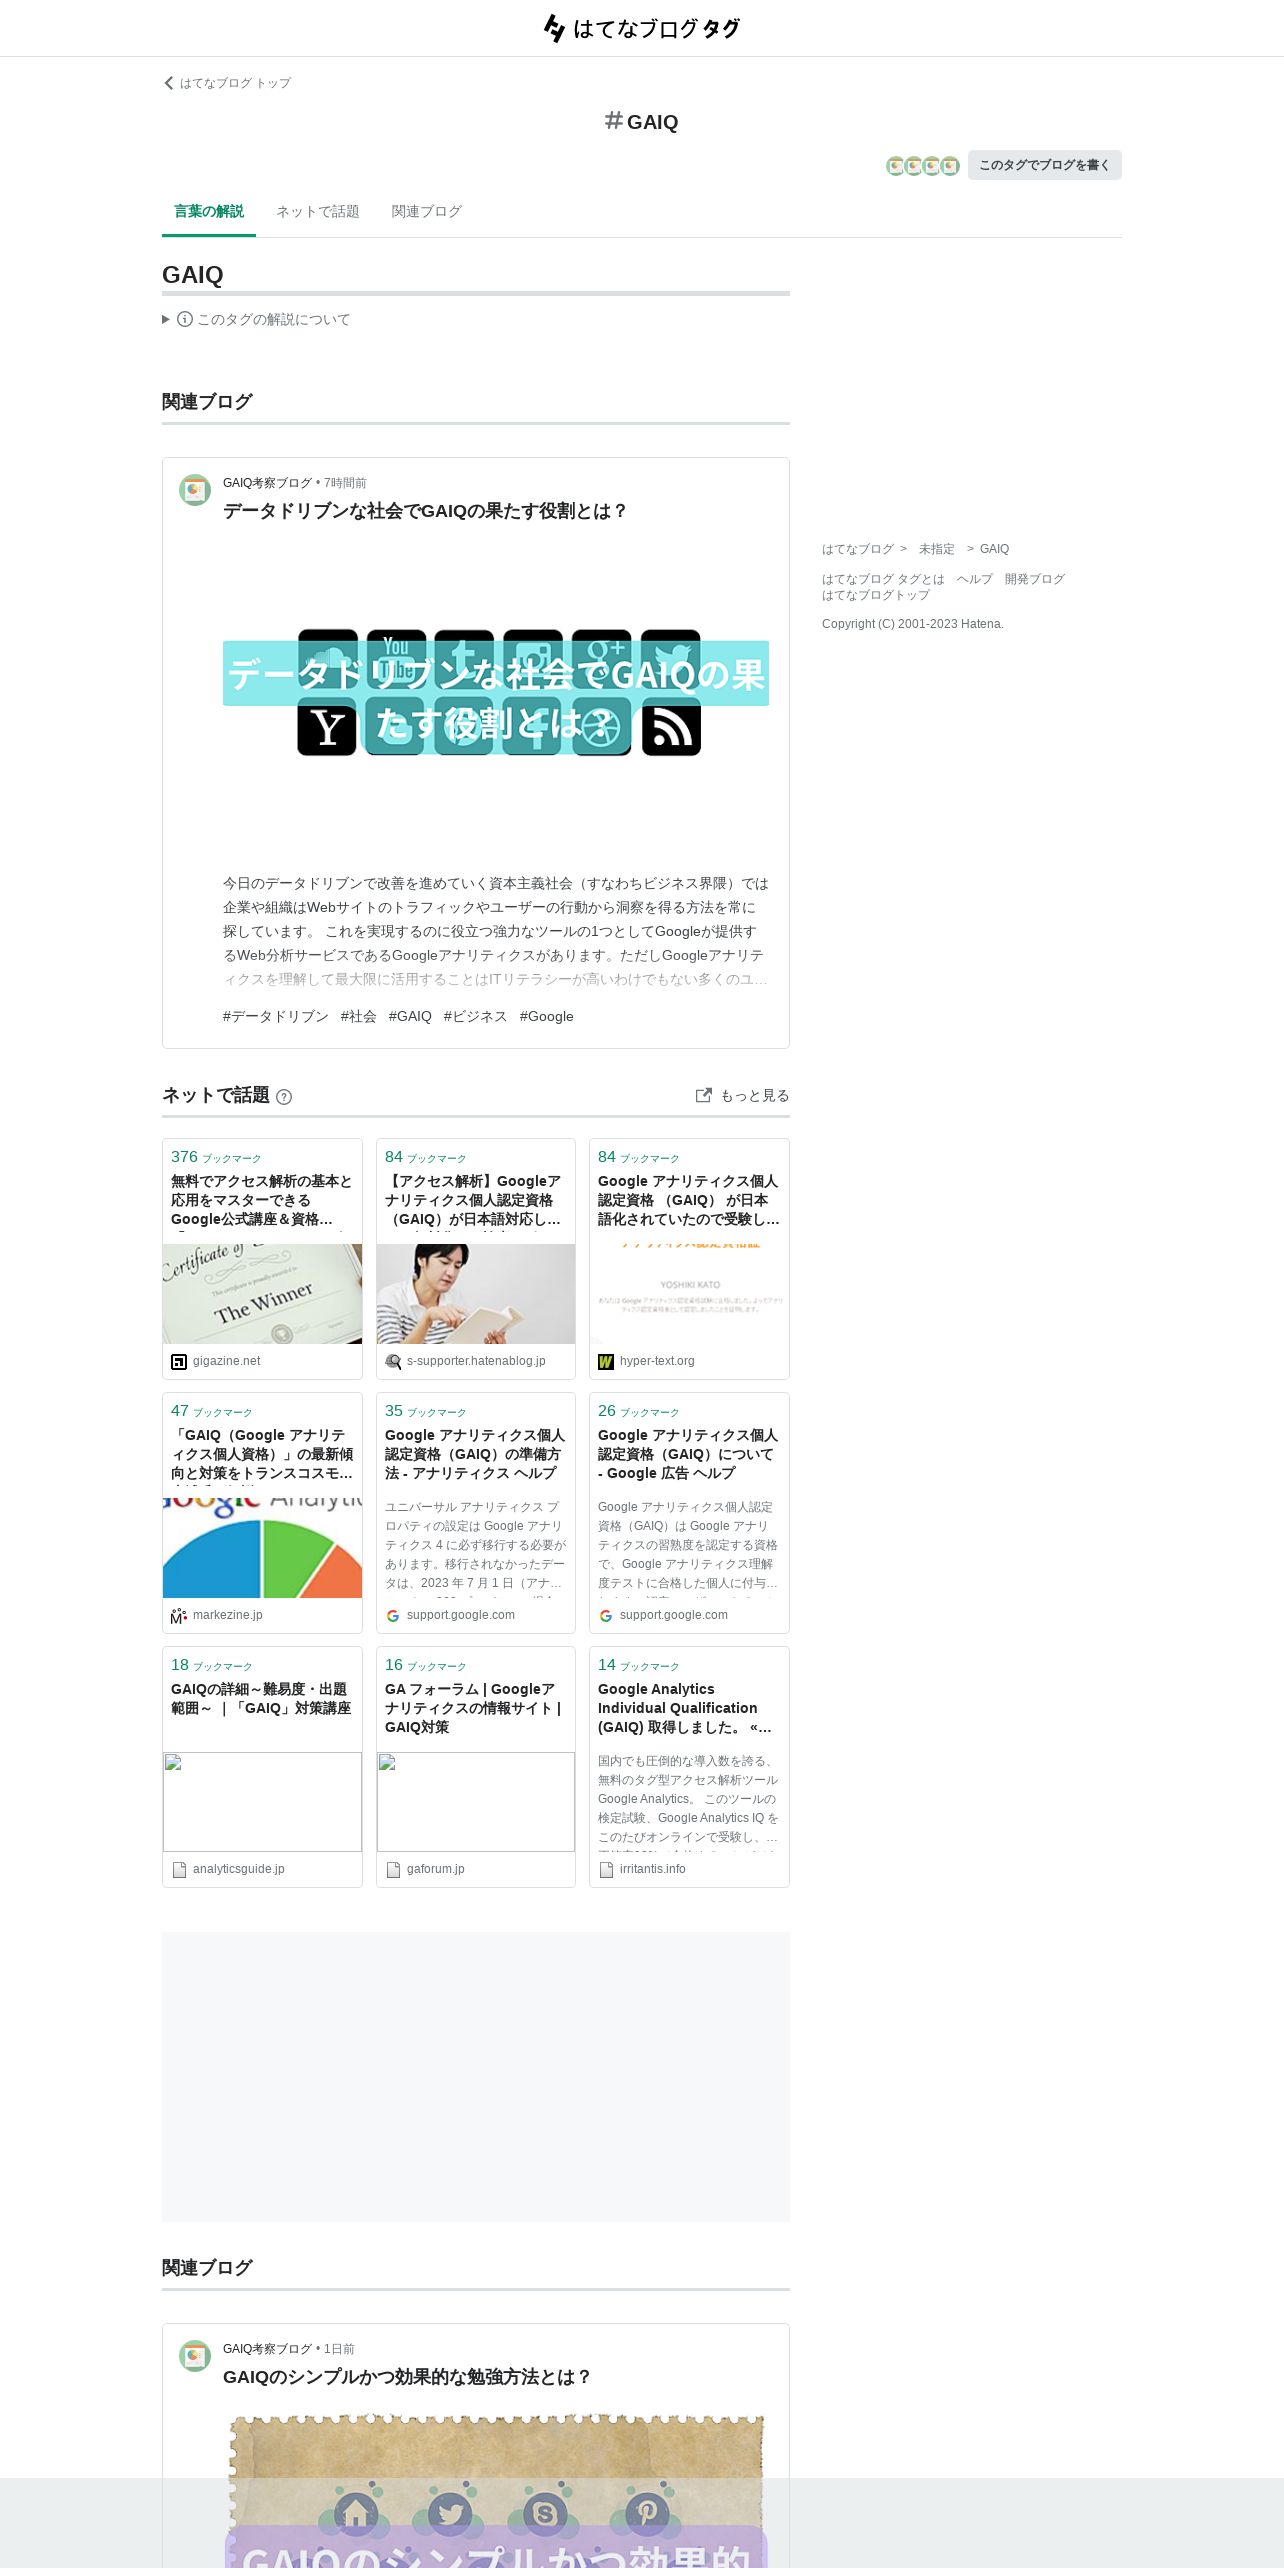Open 開発ブログ footer link

pos(1035,579)
